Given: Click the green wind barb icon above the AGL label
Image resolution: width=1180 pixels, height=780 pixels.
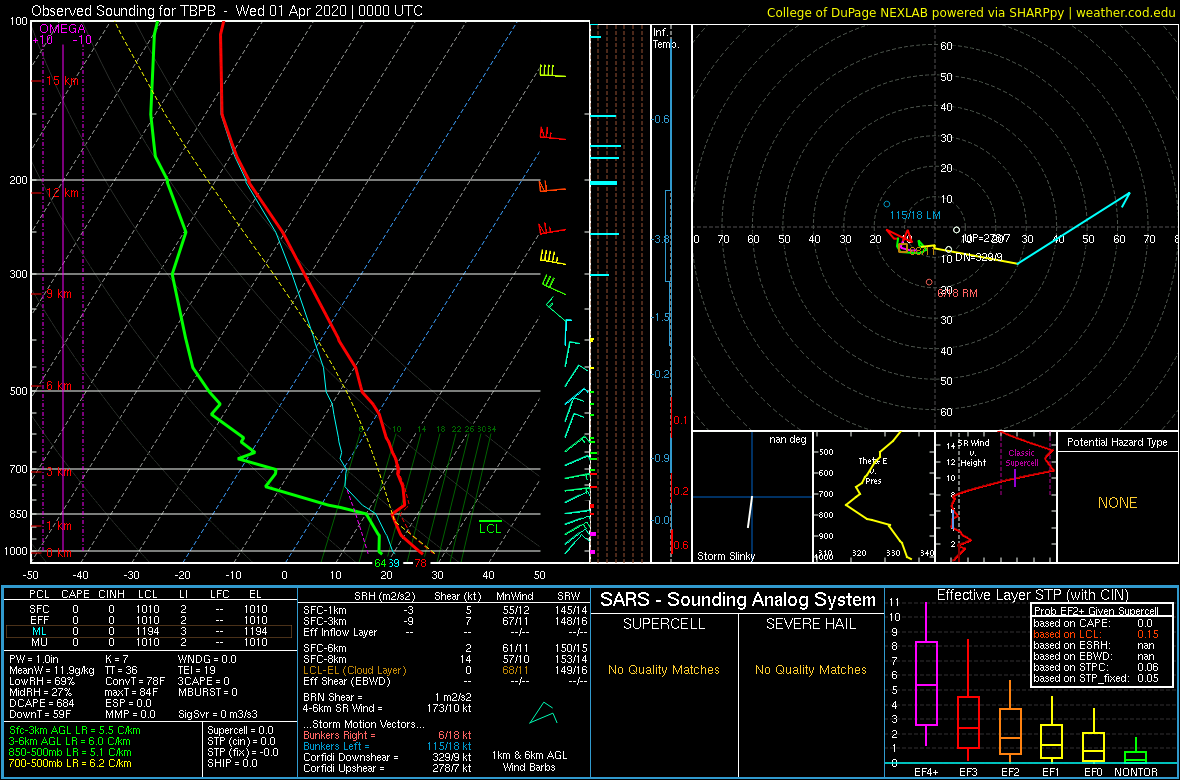Looking at the screenshot, I should point(541,714).
